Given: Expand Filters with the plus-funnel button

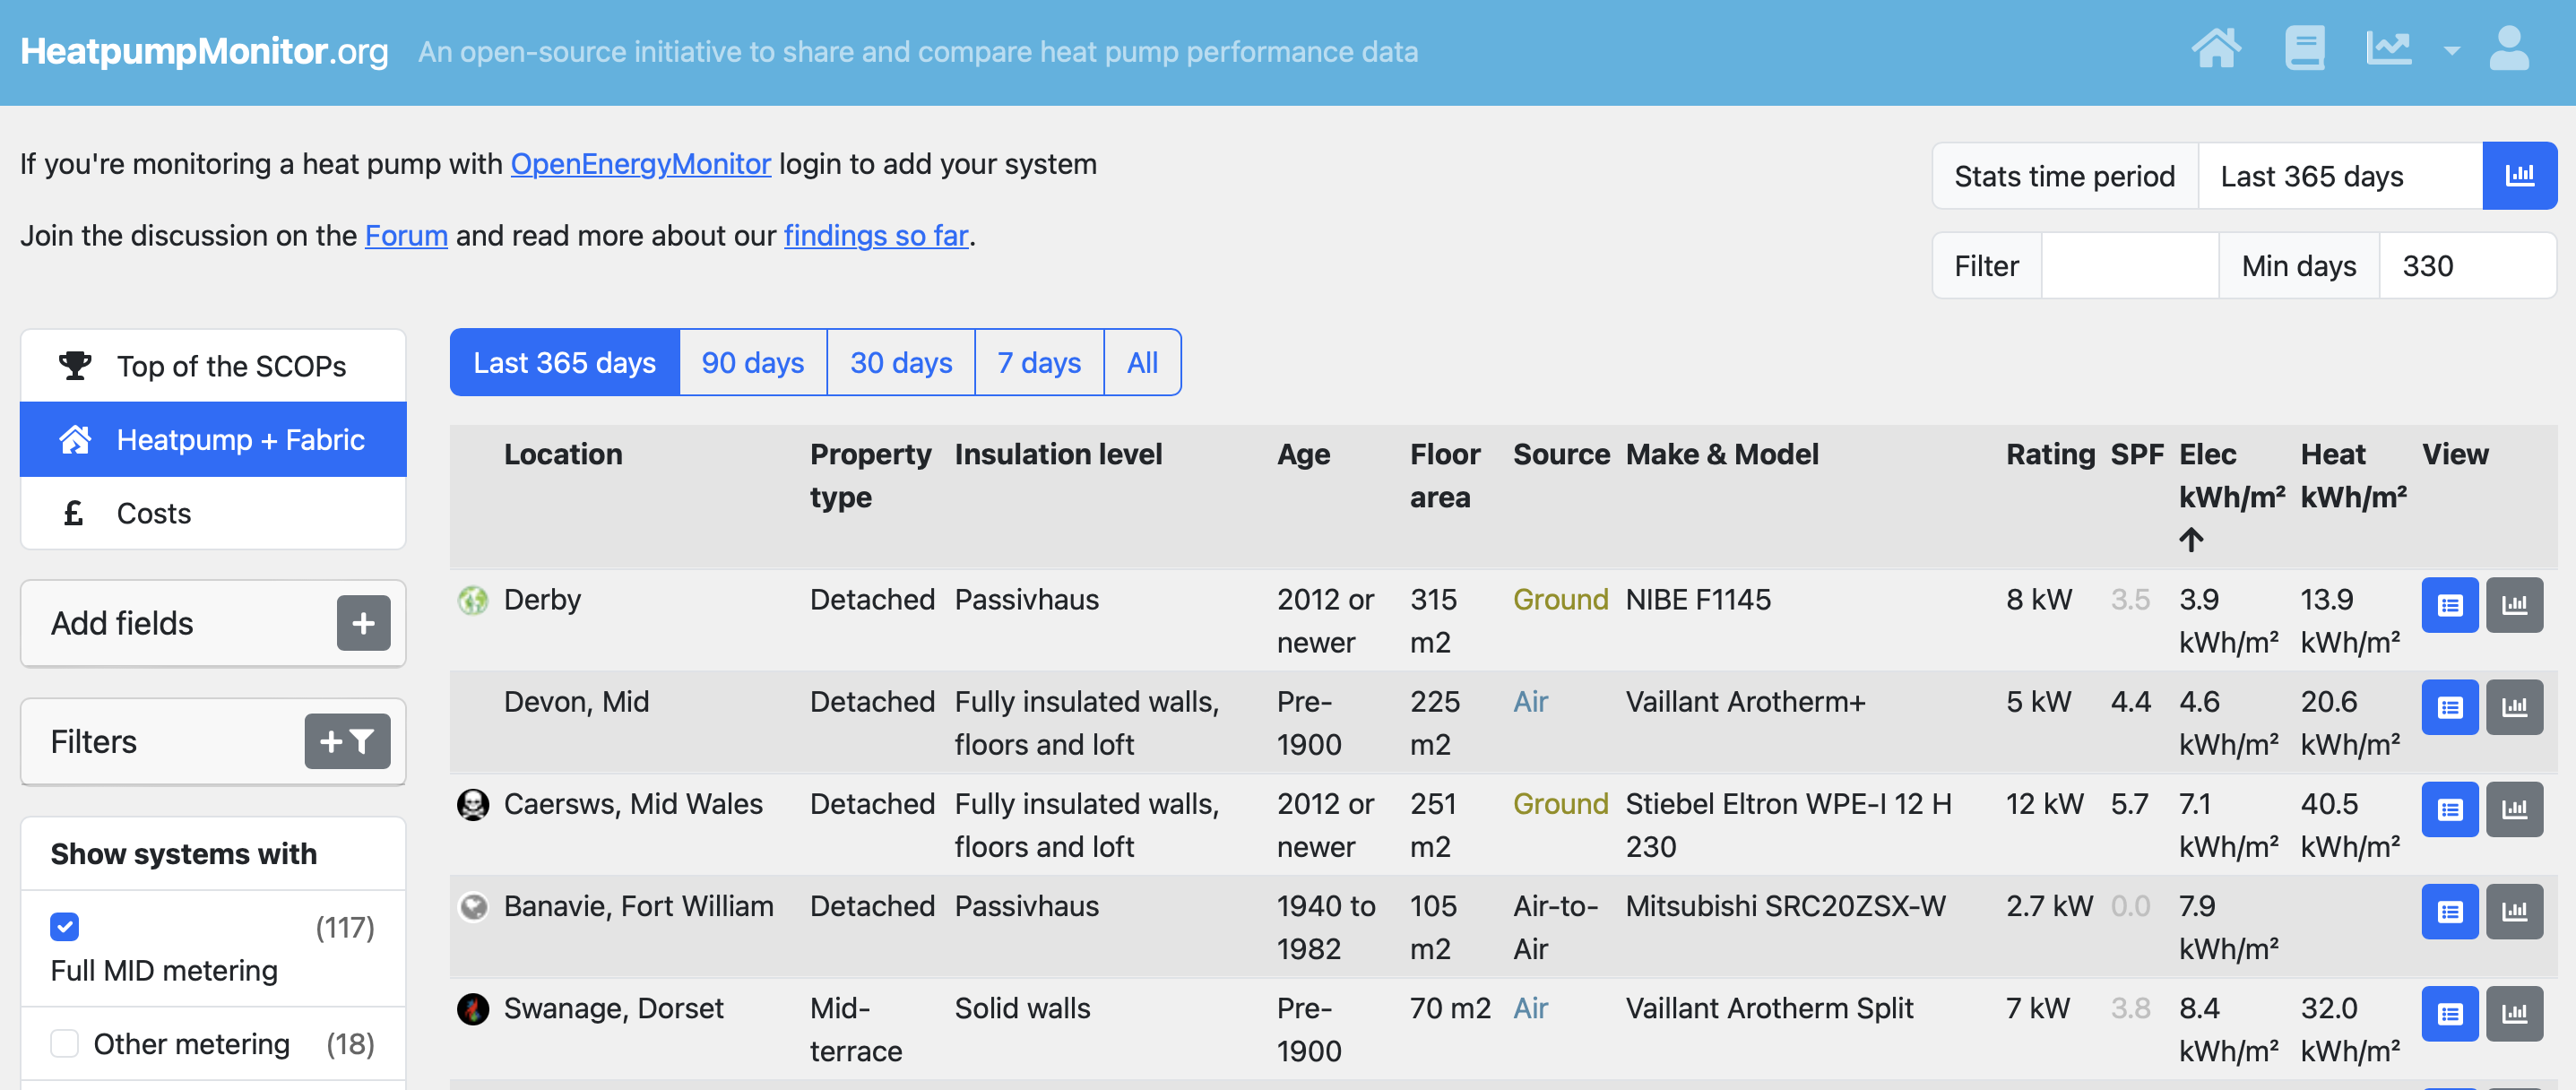Looking at the screenshot, I should [x=347, y=741].
